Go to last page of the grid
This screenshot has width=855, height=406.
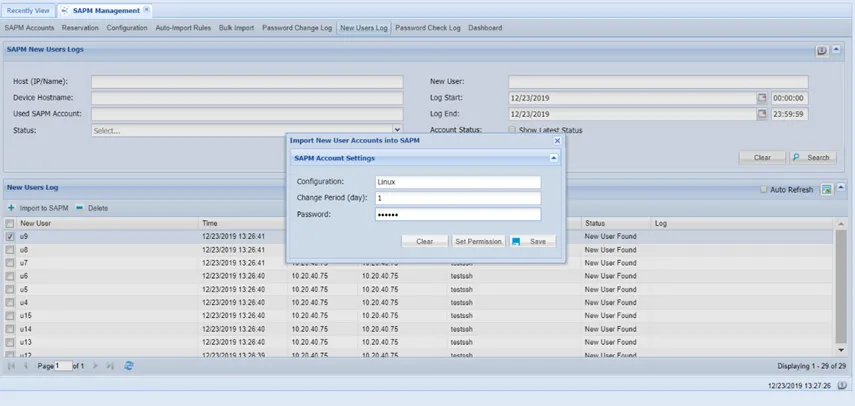tap(110, 366)
